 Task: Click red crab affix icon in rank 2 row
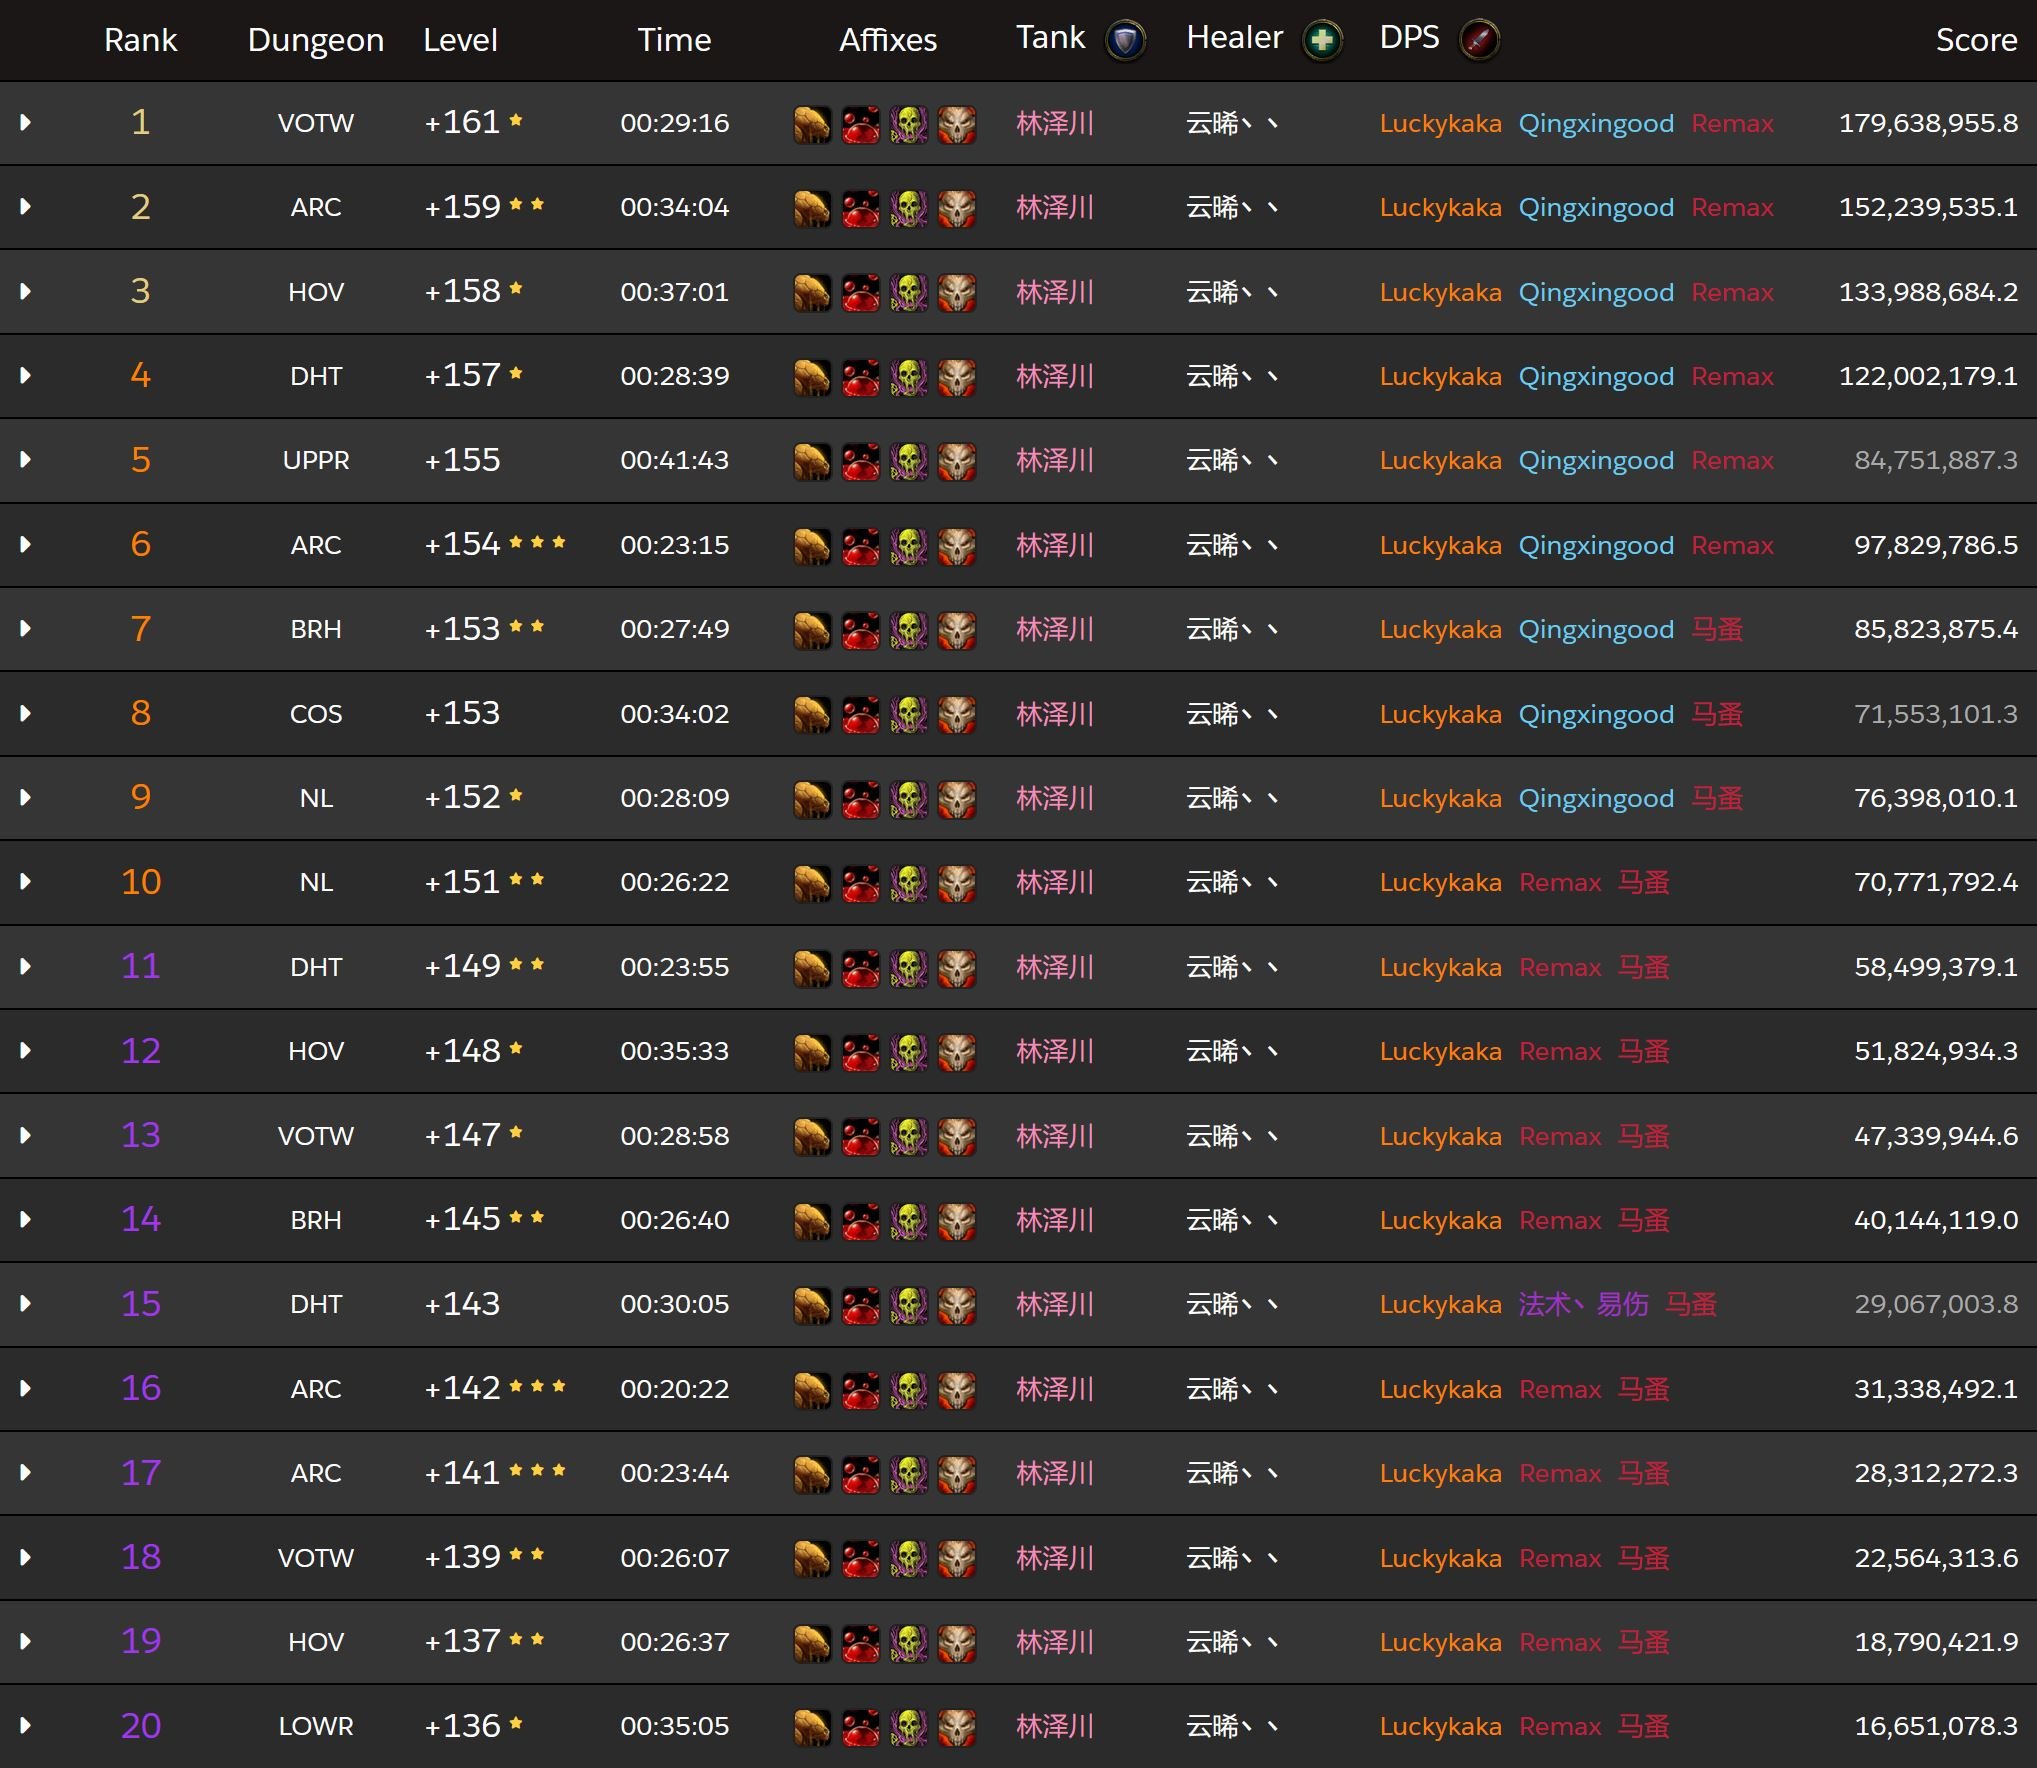coord(860,209)
